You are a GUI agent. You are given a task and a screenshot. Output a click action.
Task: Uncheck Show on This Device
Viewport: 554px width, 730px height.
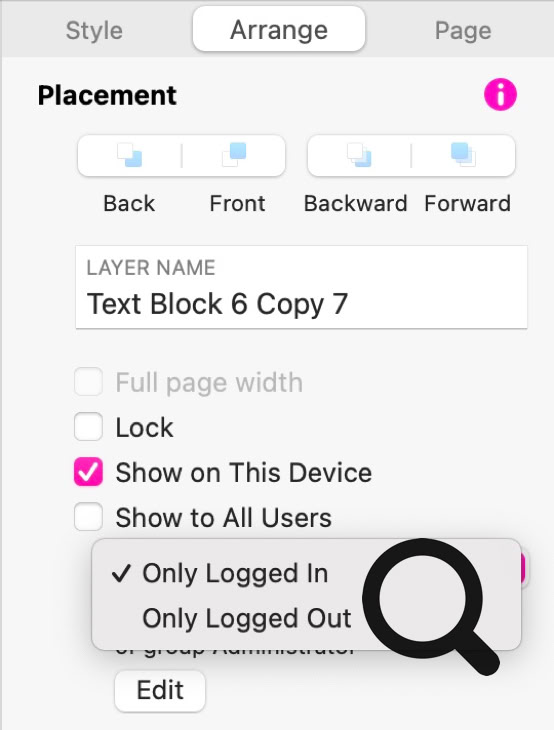88,472
